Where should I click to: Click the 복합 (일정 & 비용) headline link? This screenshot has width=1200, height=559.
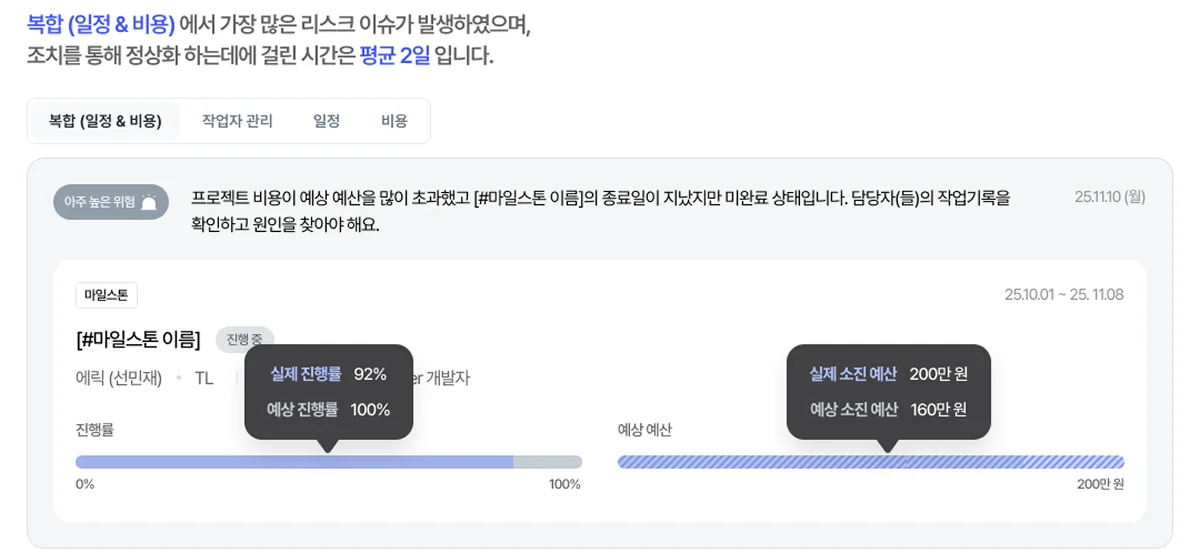coord(101,26)
